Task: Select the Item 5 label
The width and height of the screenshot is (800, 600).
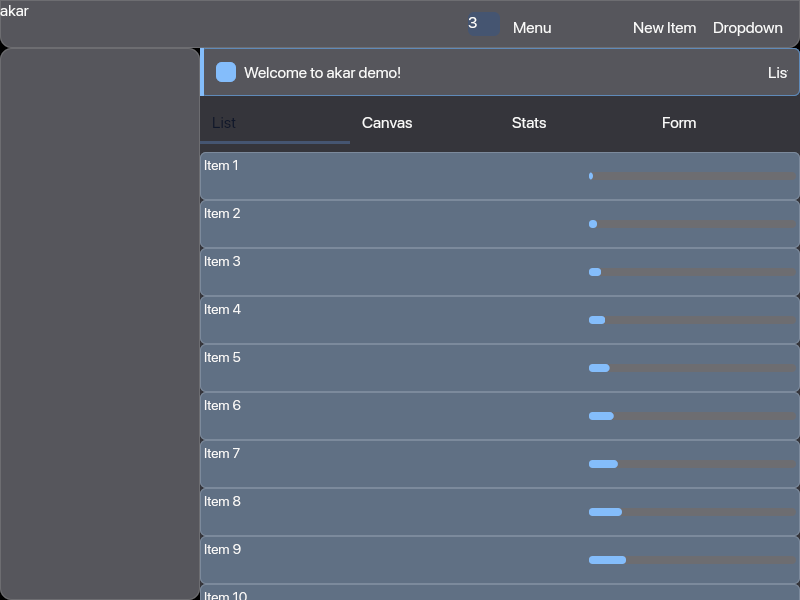Action: click(x=222, y=357)
